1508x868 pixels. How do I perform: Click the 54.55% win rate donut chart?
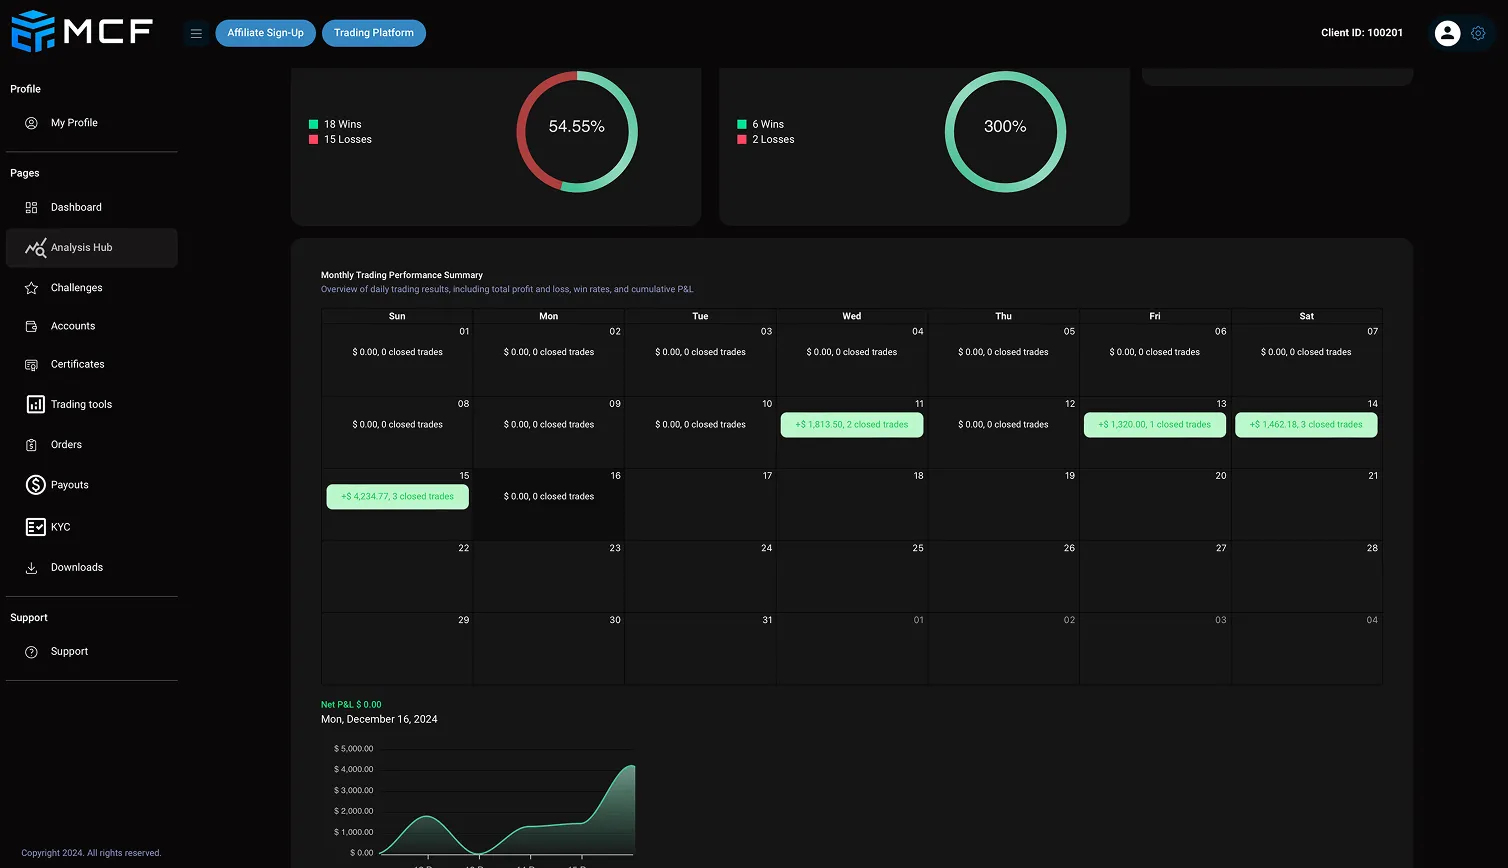coord(576,131)
